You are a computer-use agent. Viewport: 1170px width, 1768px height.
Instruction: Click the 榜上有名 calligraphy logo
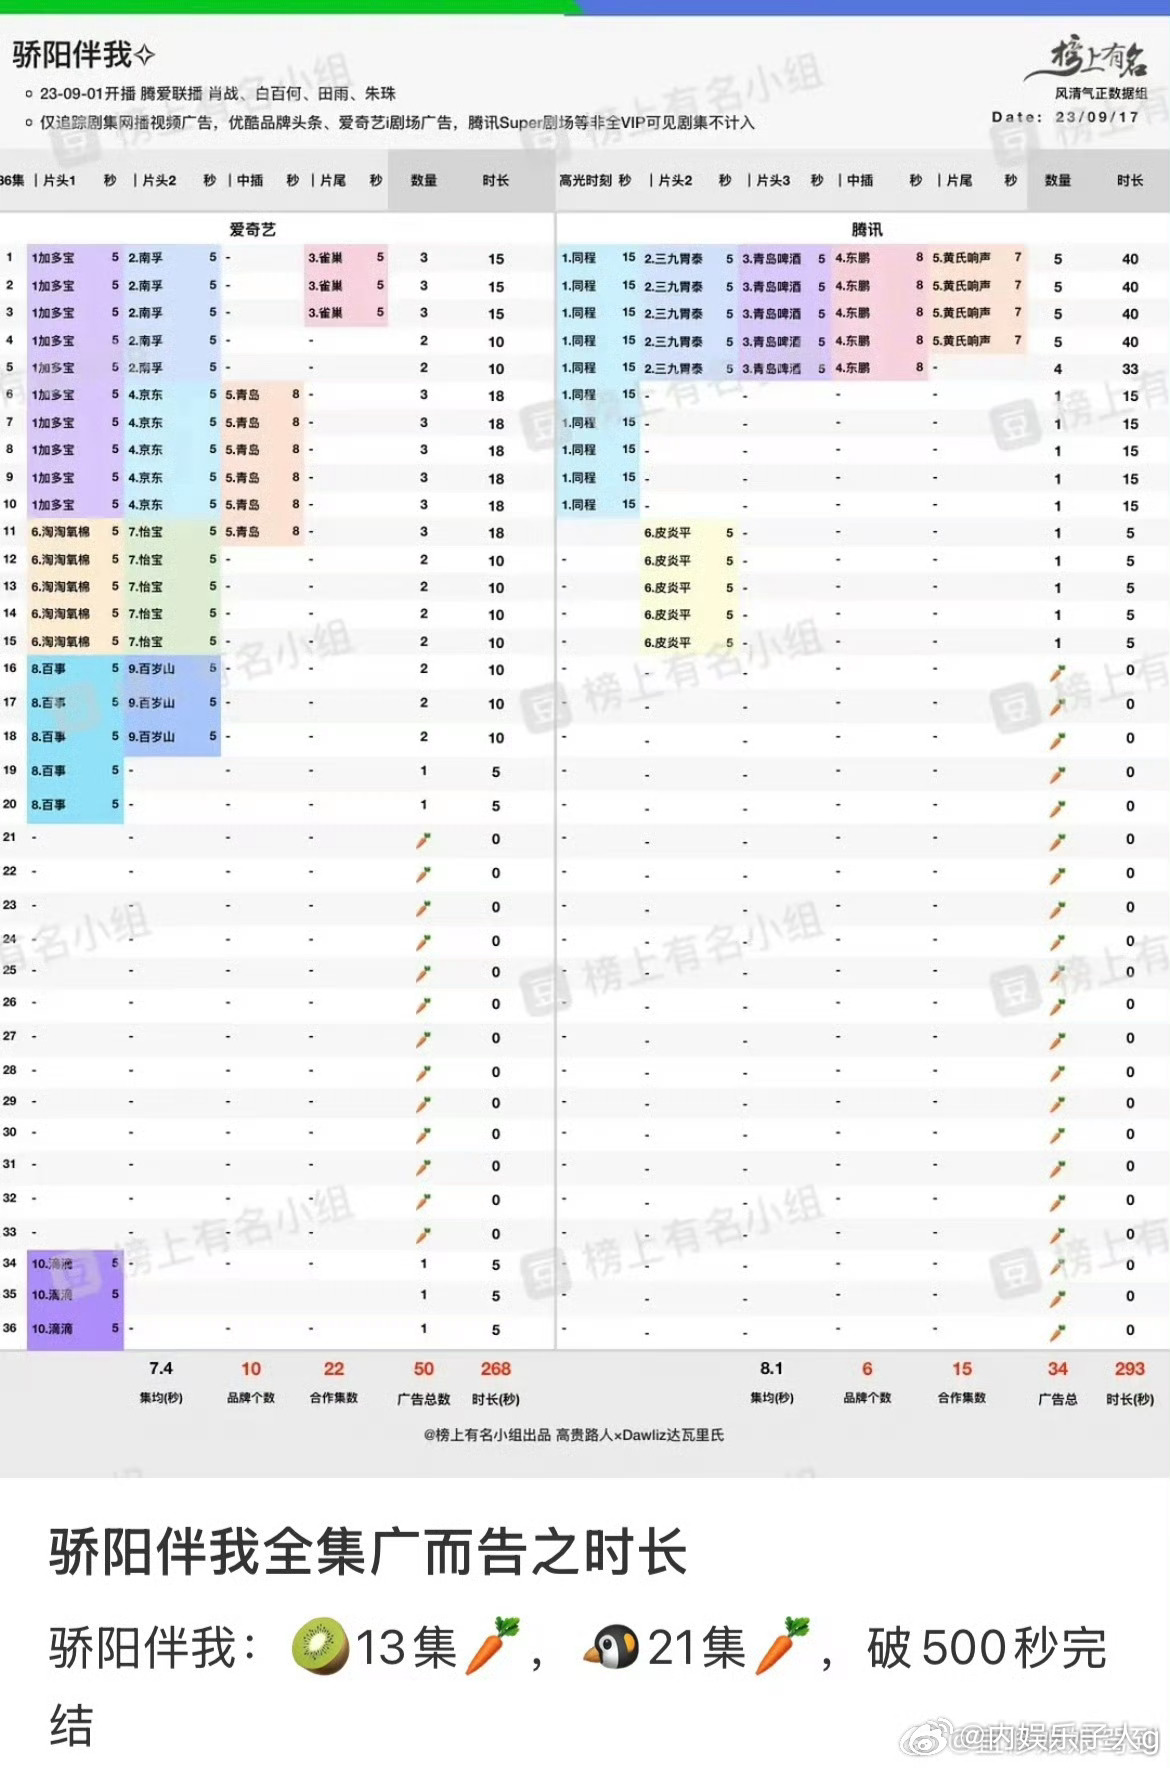point(1086,60)
